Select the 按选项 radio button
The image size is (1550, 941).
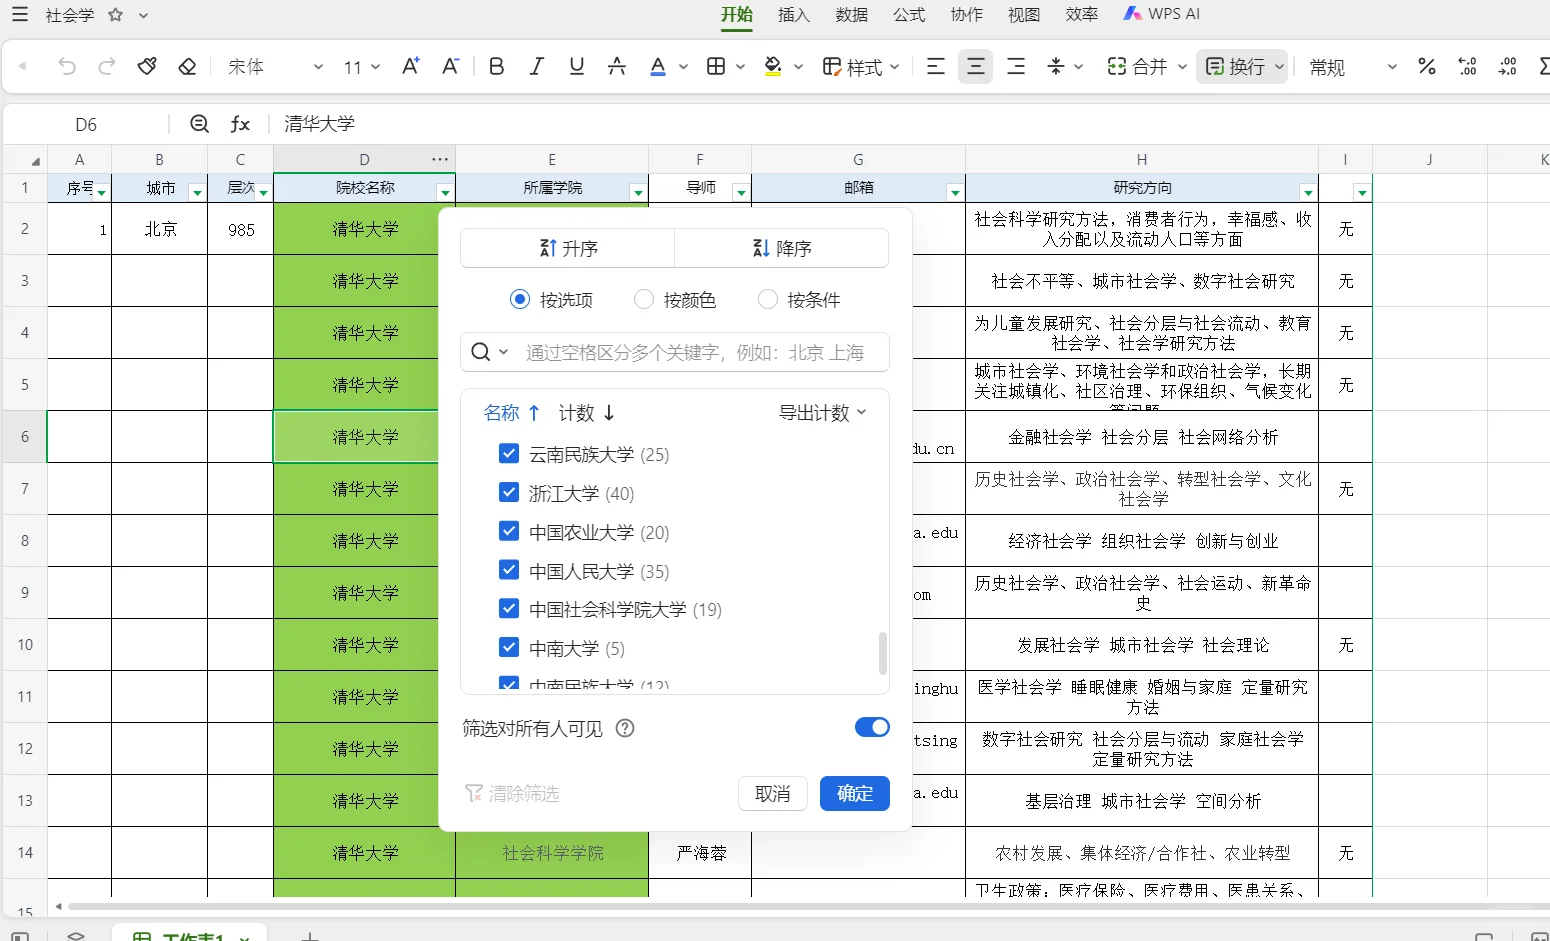click(x=519, y=299)
